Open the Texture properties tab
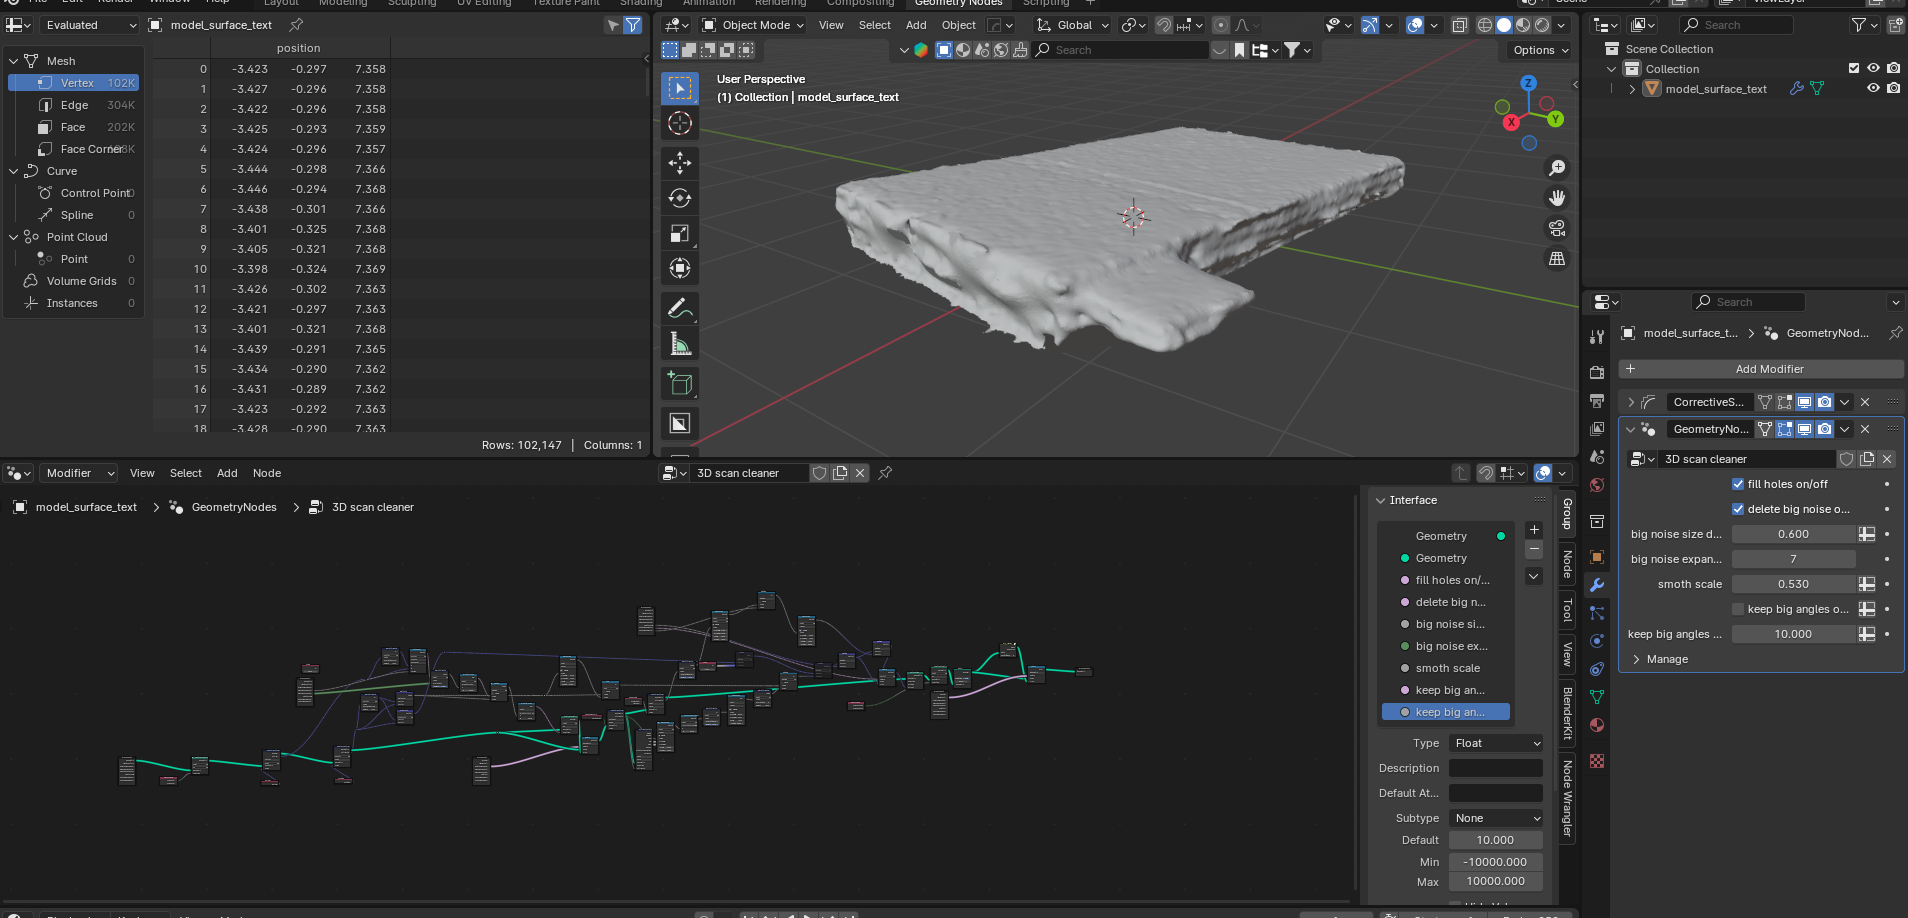 1597,761
